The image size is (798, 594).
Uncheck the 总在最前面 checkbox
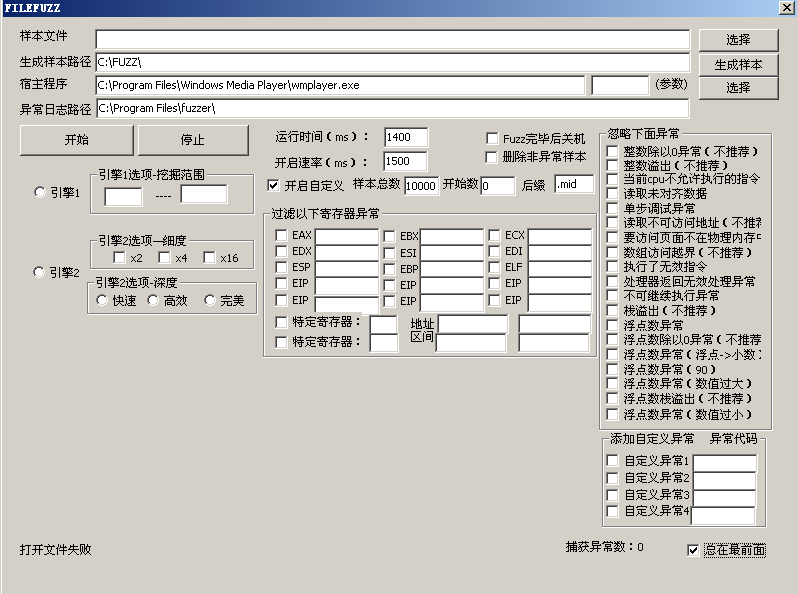(x=694, y=550)
